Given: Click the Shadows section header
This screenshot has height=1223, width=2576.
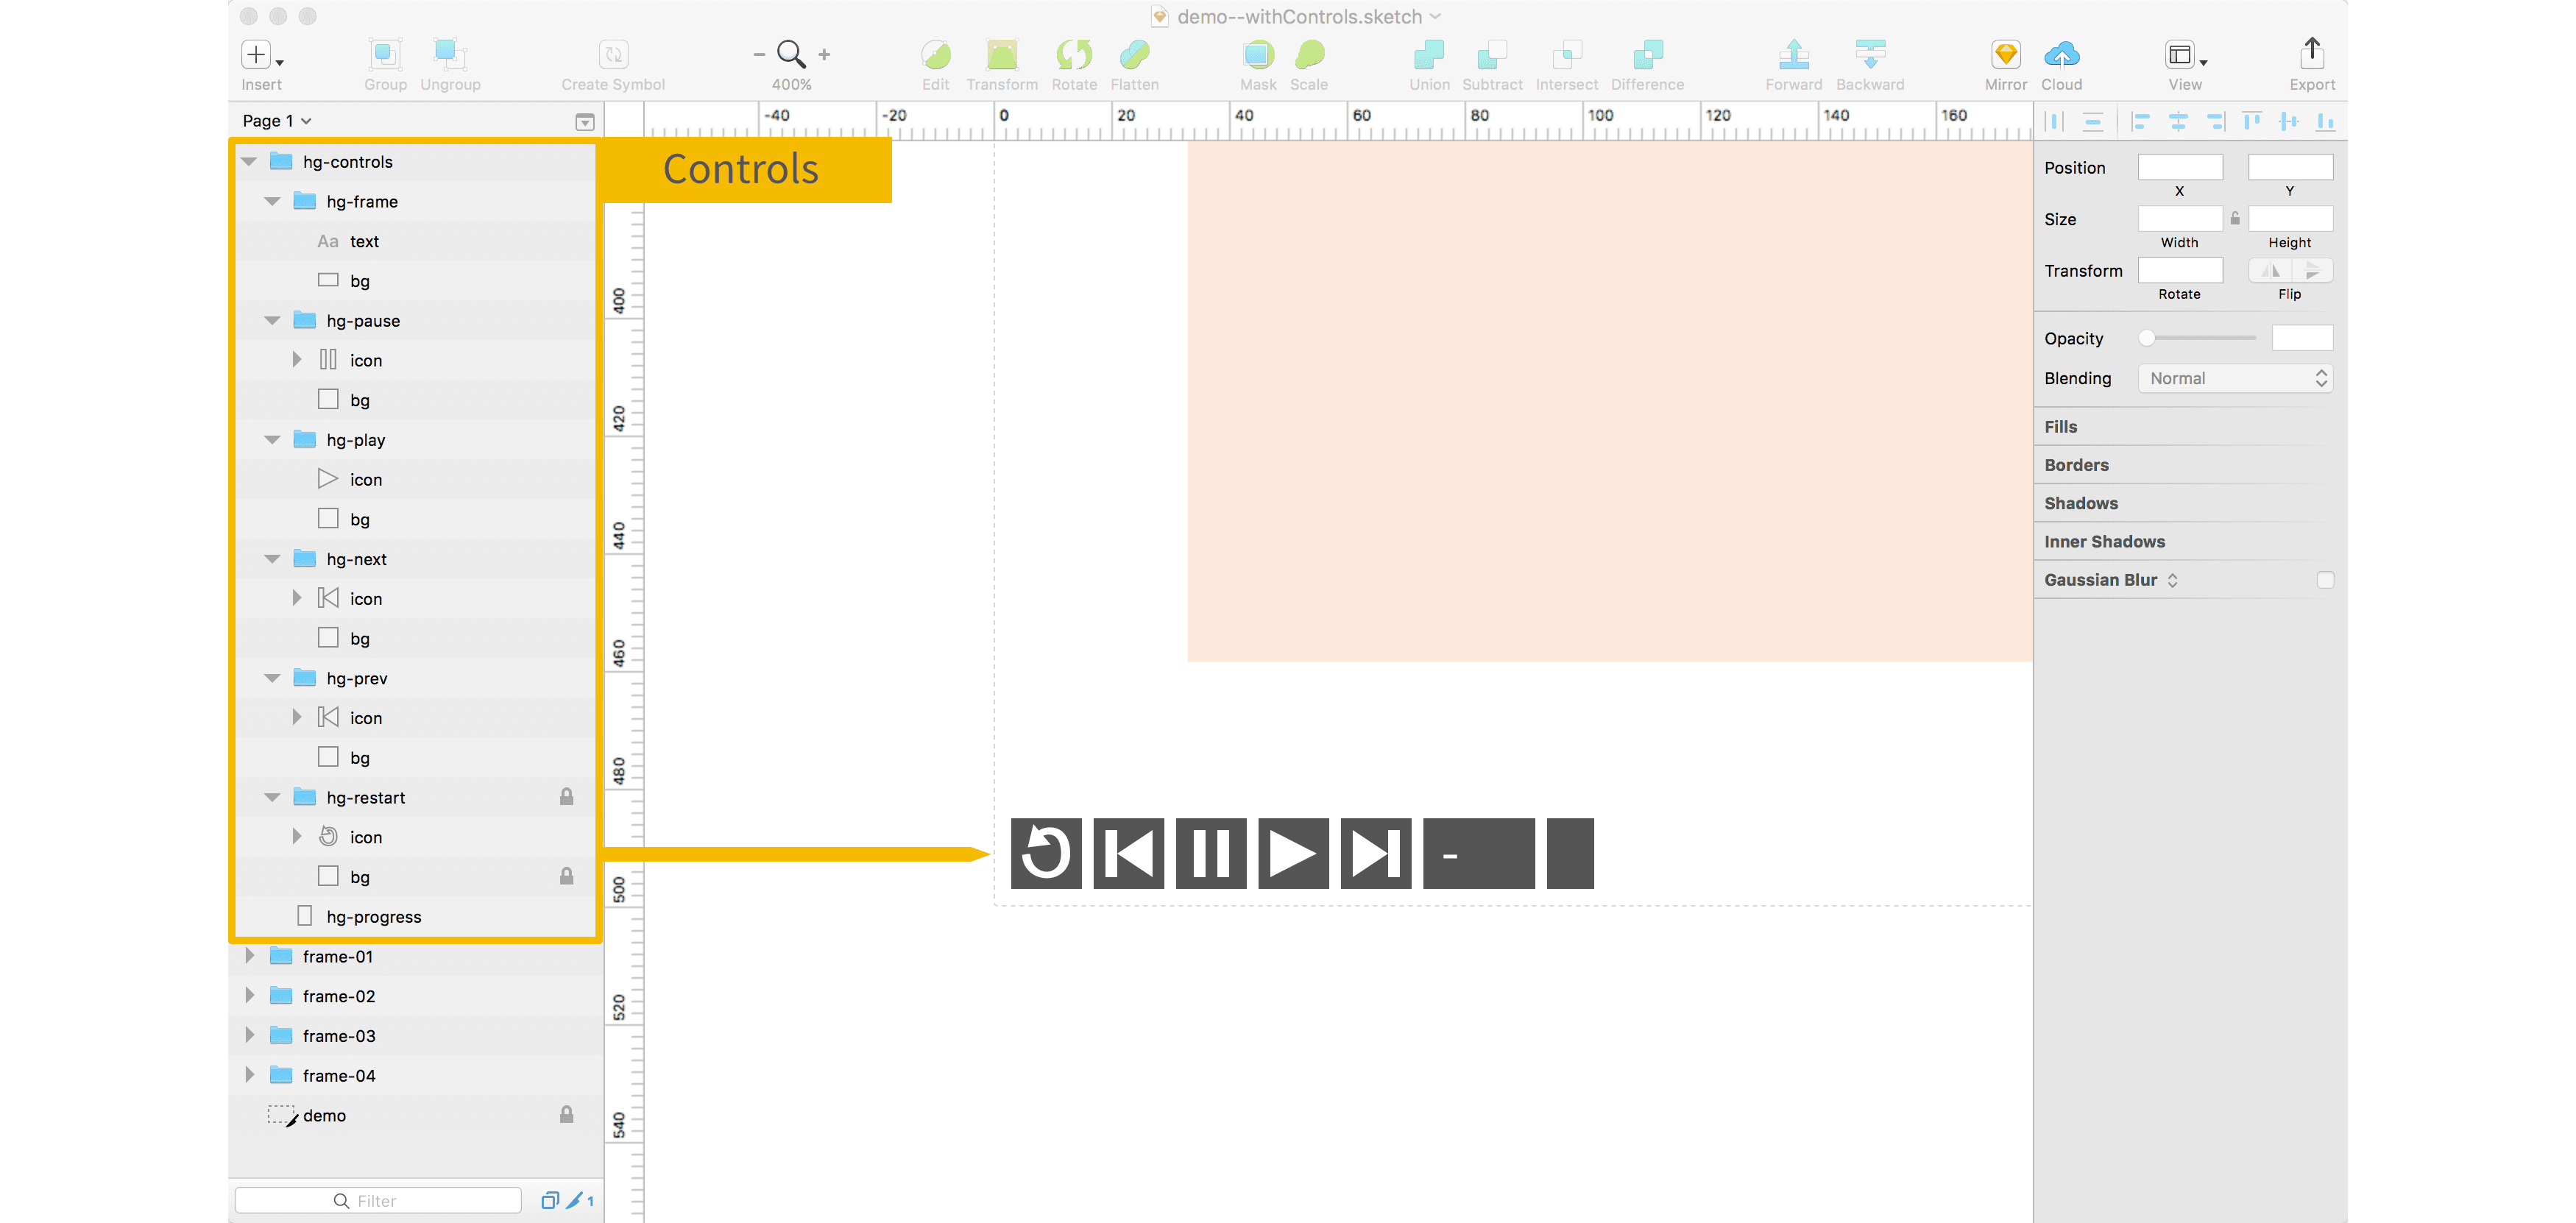Looking at the screenshot, I should 2081,503.
